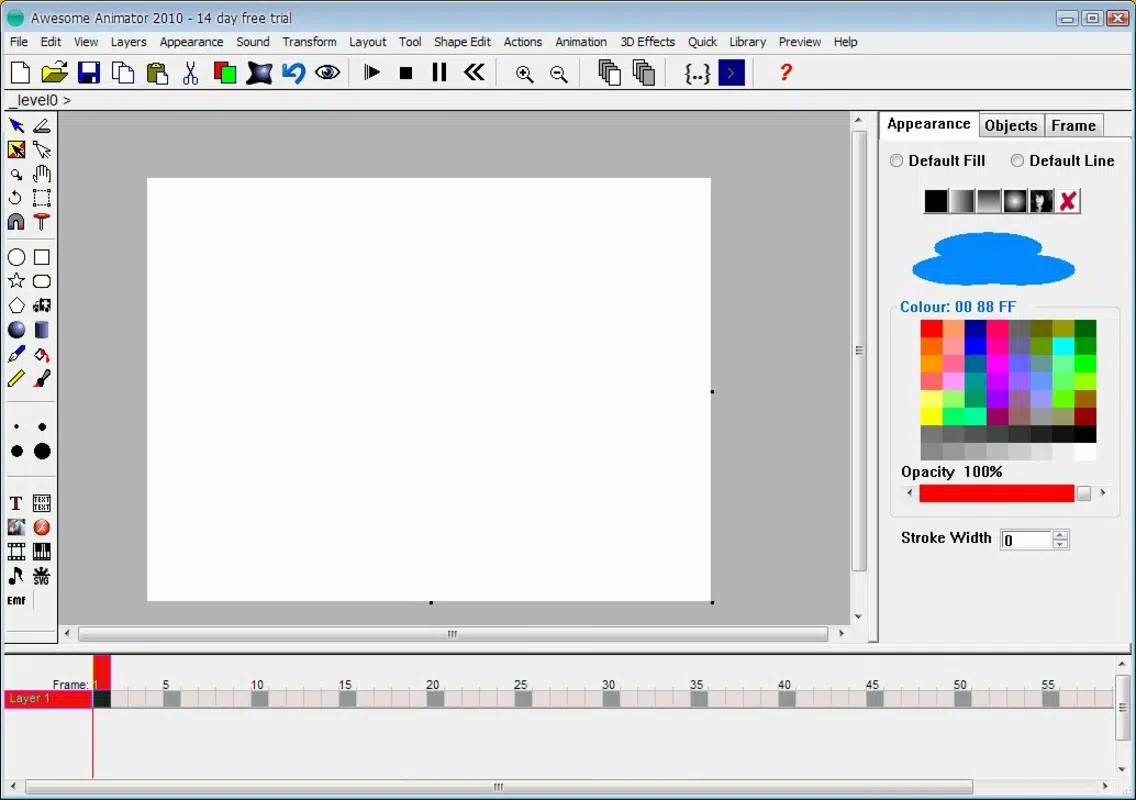1136x800 pixels.
Task: Click the SVG import tool
Action: point(42,576)
